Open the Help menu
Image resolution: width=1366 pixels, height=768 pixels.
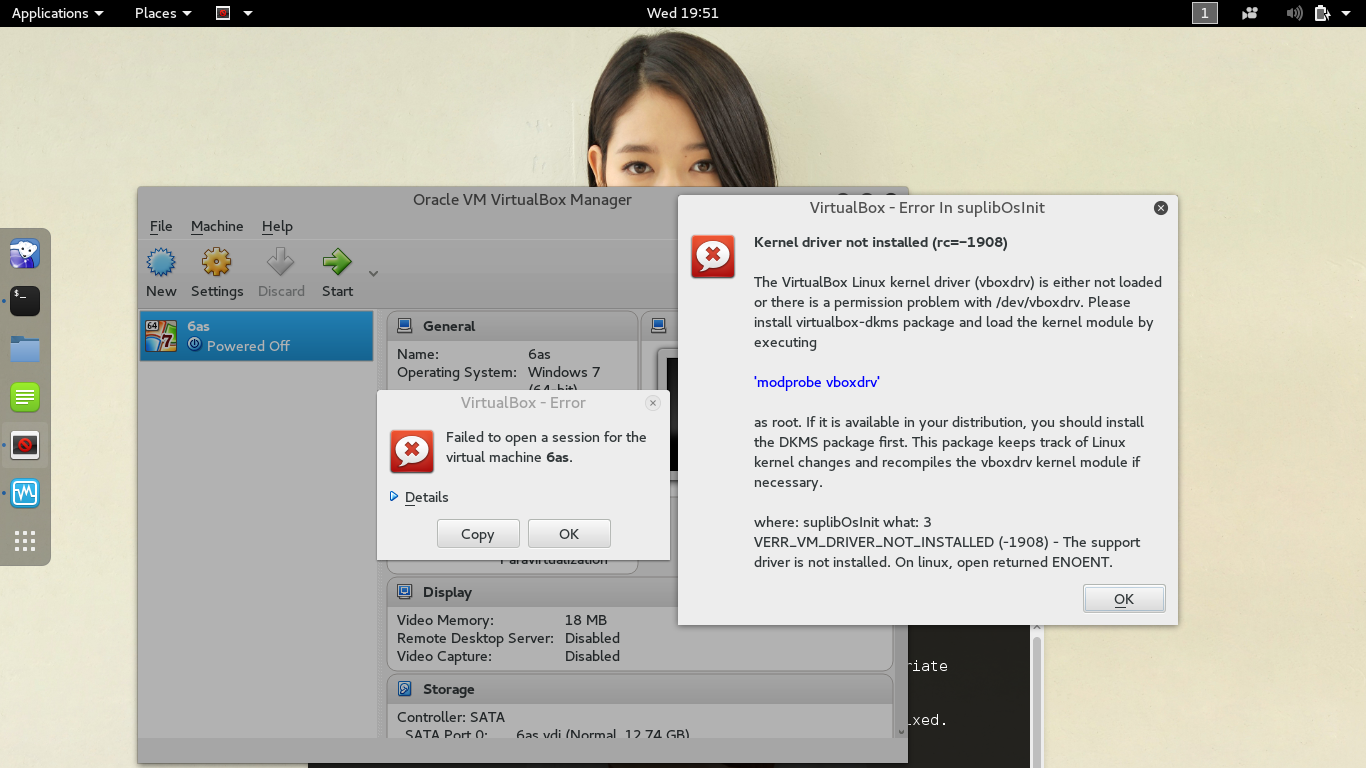click(277, 226)
